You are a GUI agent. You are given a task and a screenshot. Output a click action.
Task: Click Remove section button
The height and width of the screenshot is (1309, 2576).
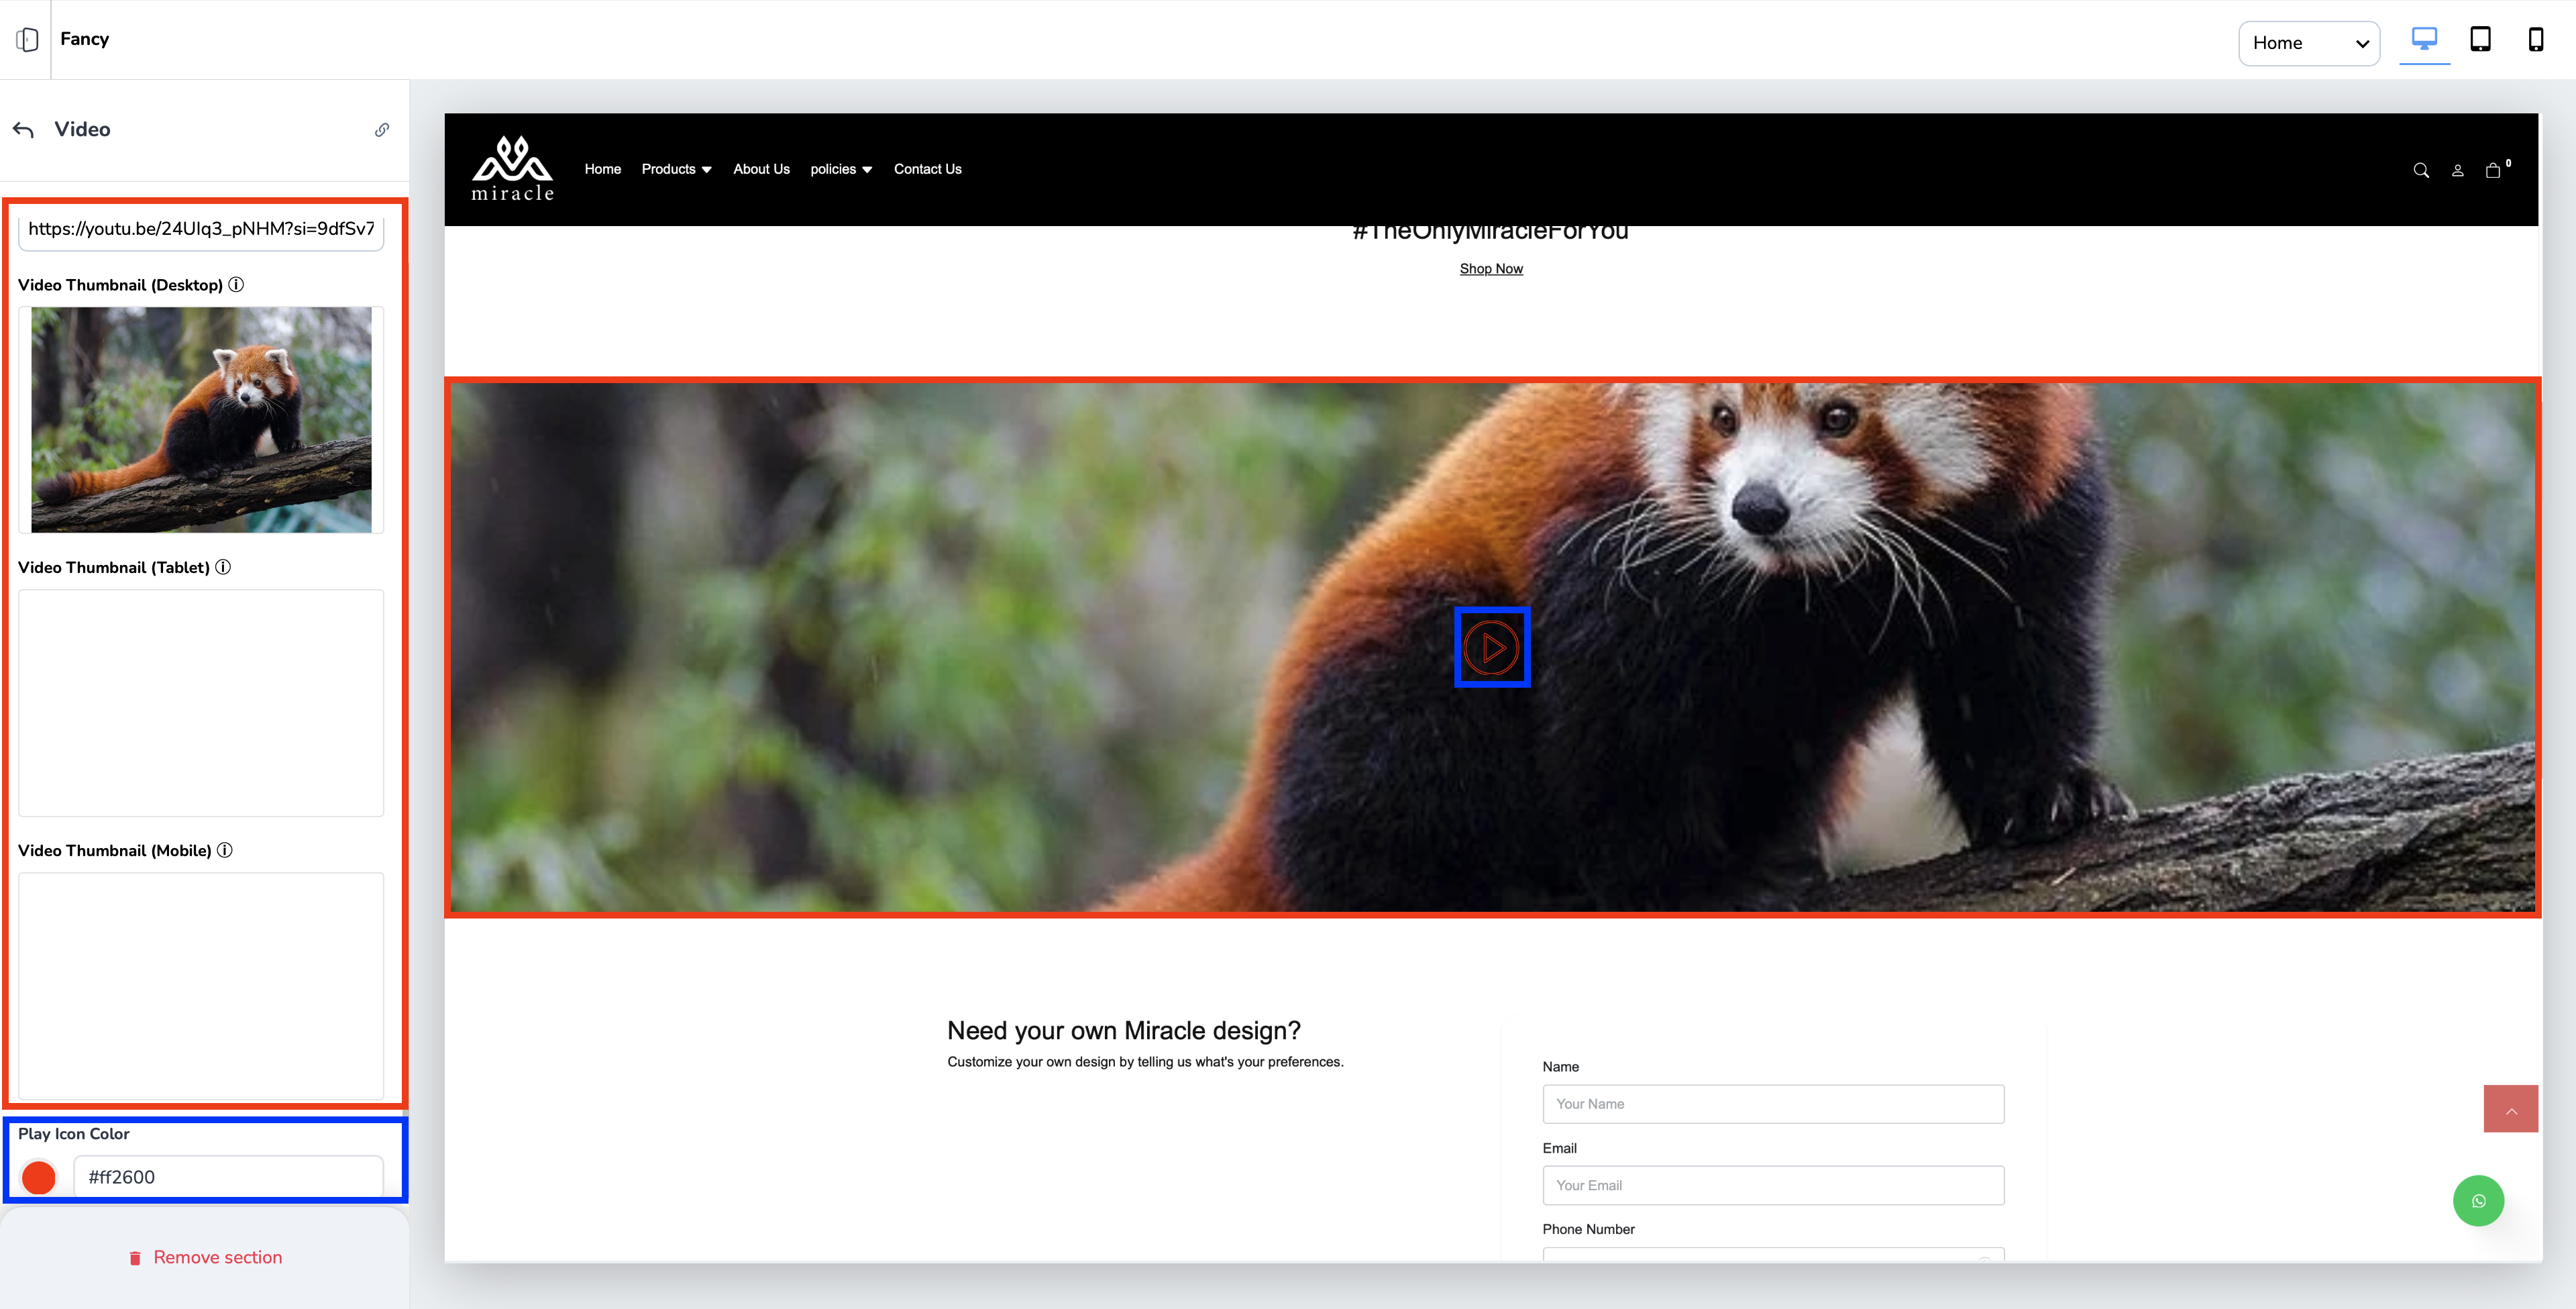click(x=205, y=1257)
